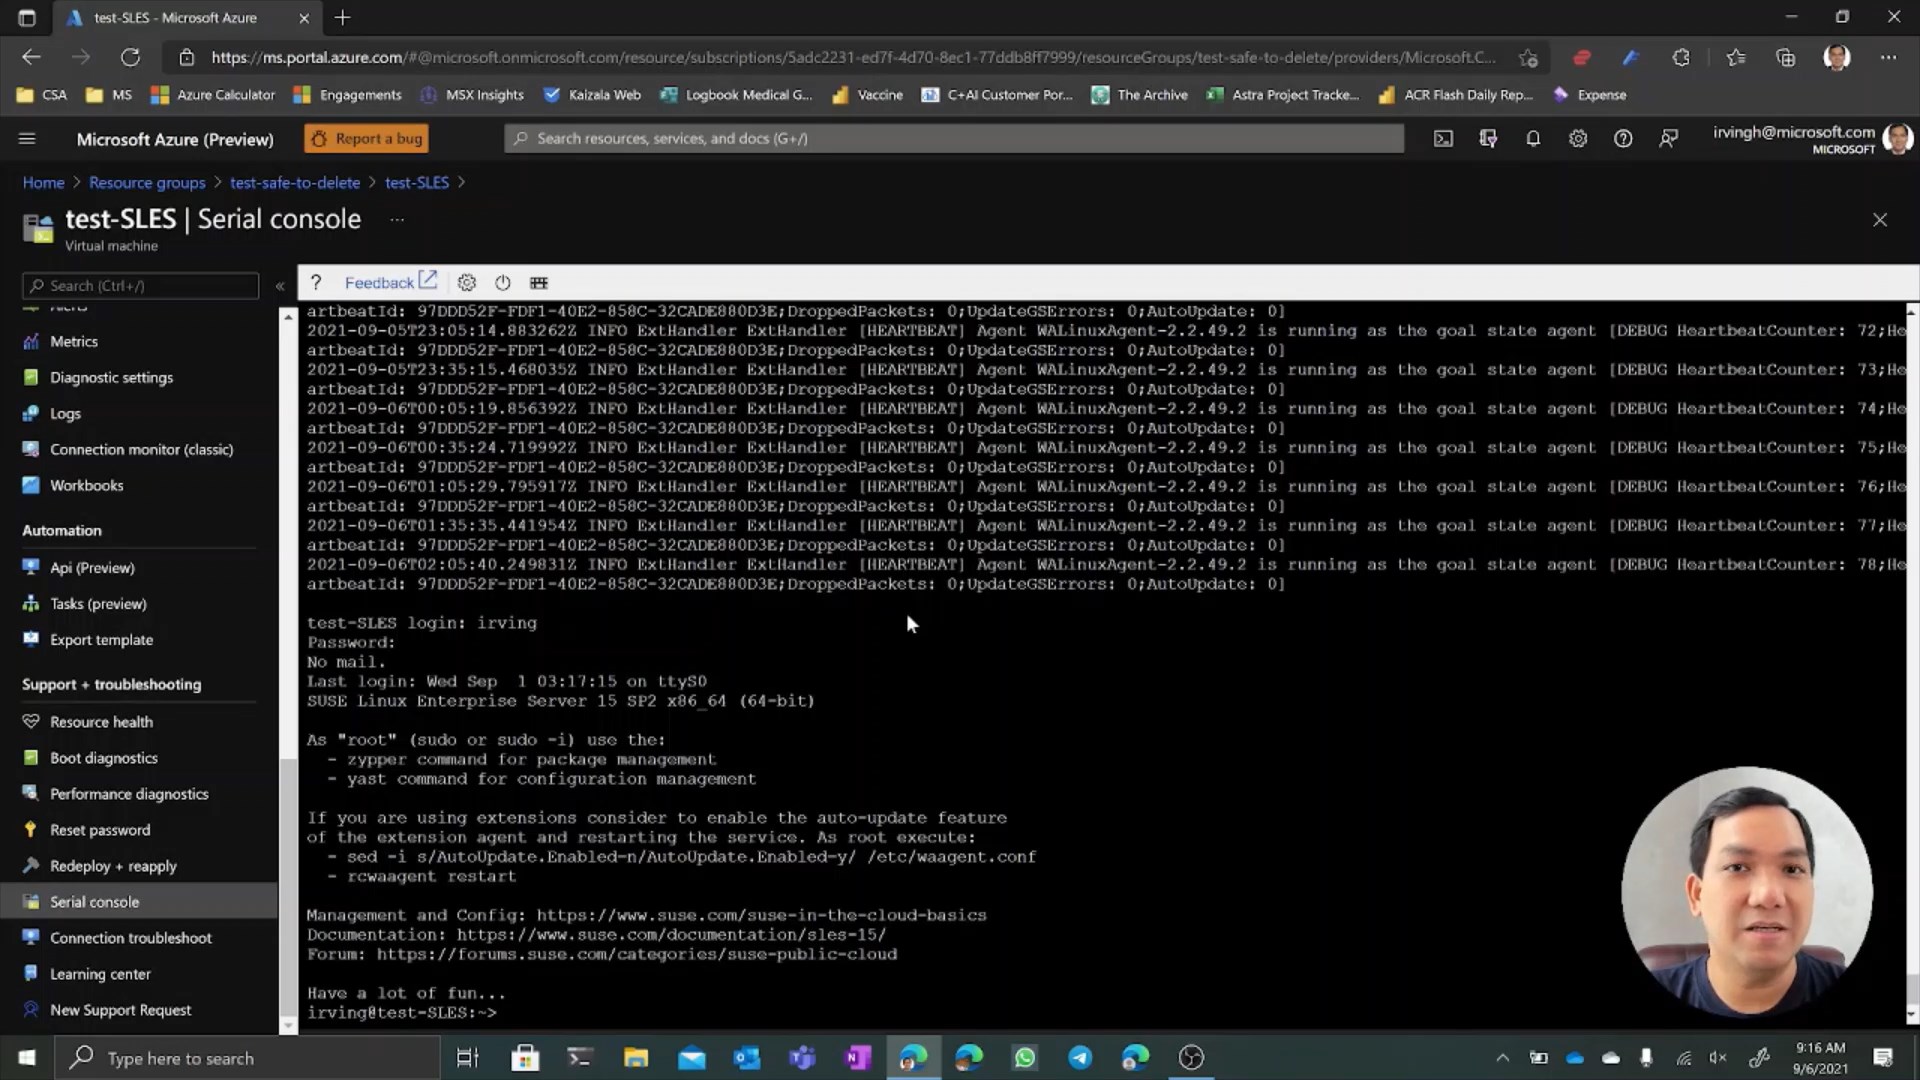Open the serial console help question mark

pyautogui.click(x=316, y=283)
